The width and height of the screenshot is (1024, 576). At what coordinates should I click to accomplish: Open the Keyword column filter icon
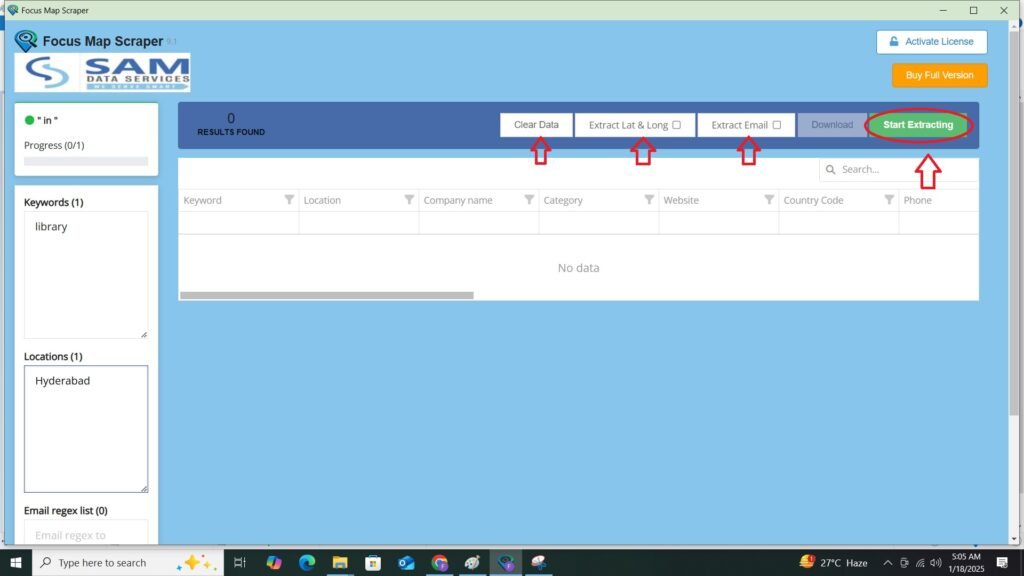289,200
